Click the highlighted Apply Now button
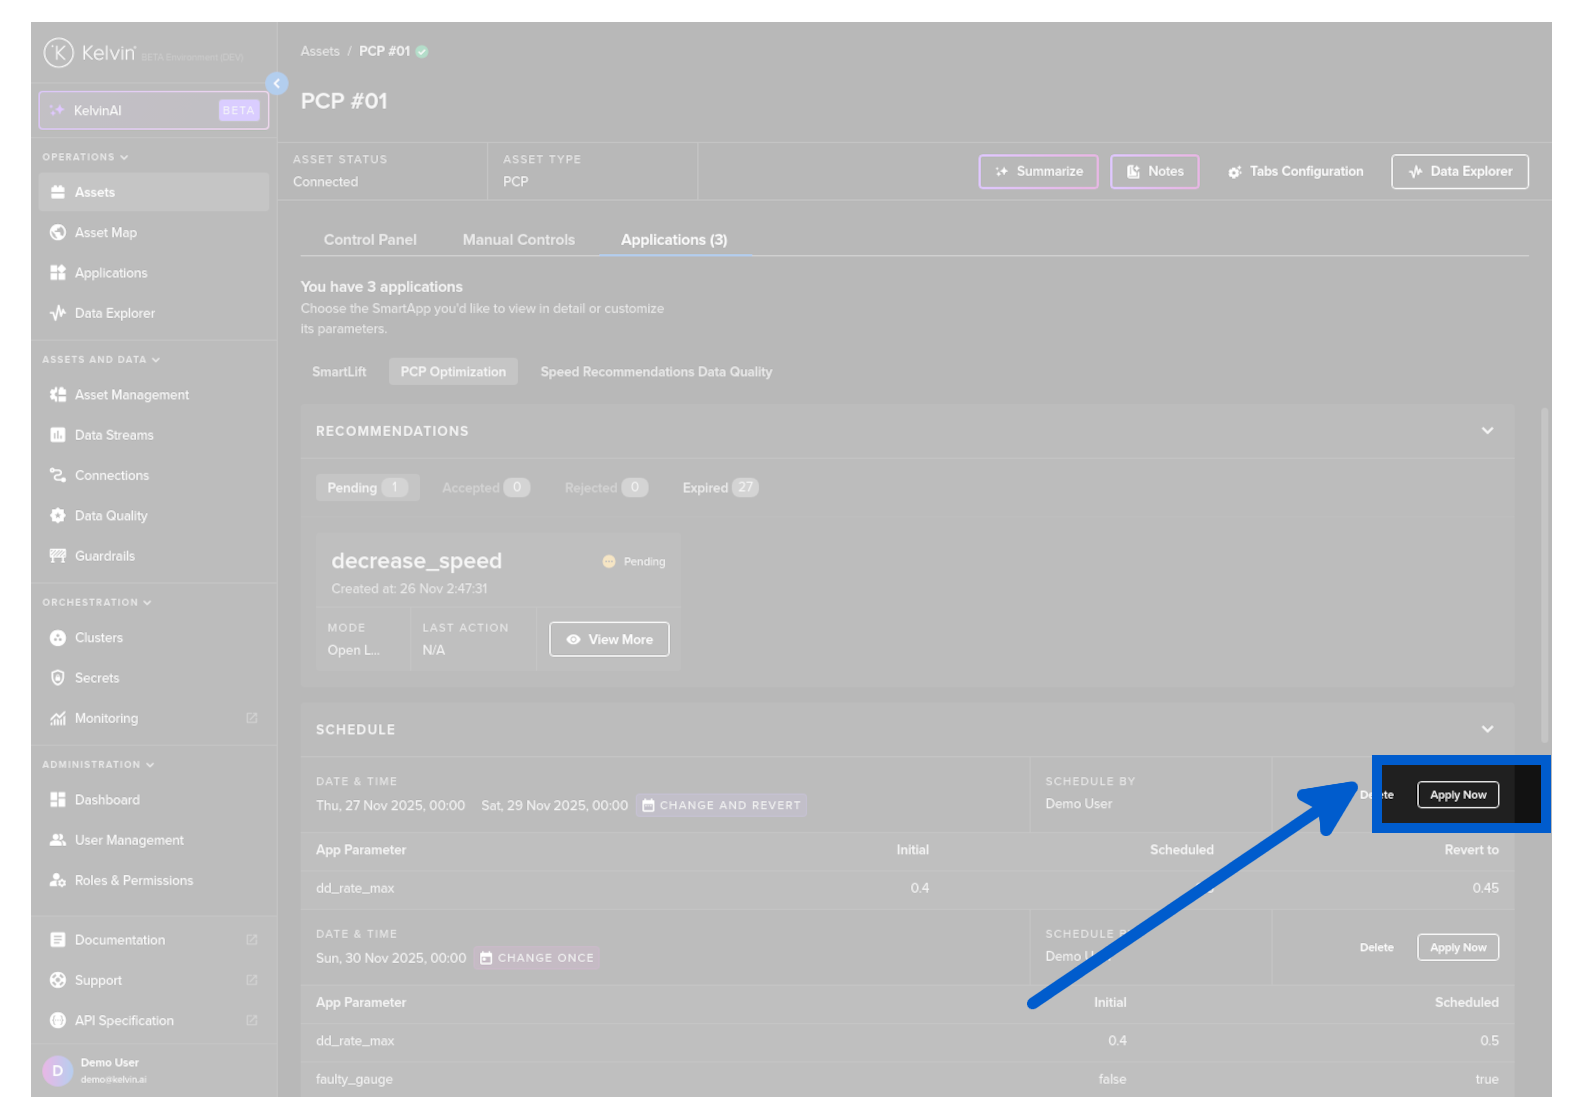 1457,795
